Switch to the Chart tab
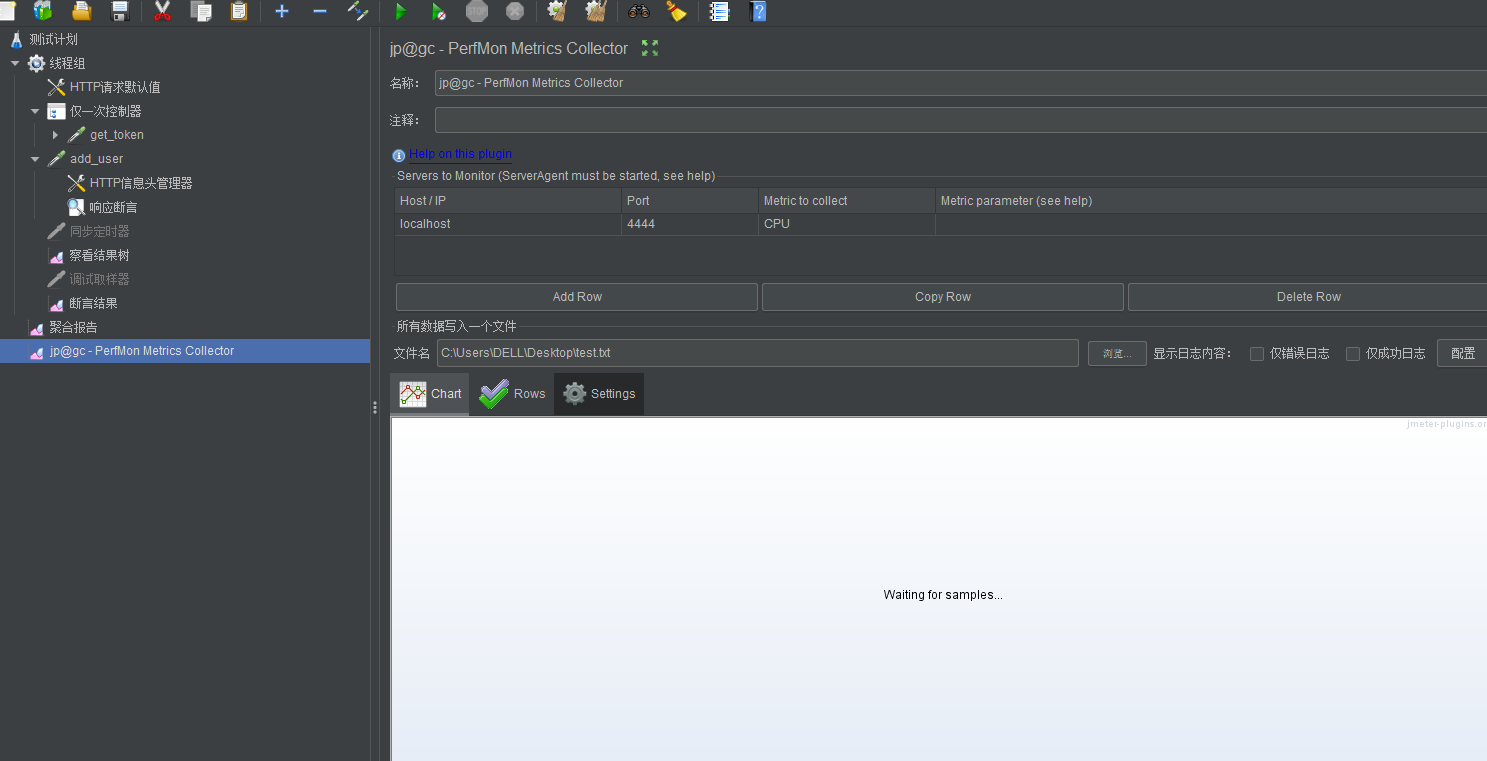This screenshot has height=761, width=1487. (x=430, y=394)
